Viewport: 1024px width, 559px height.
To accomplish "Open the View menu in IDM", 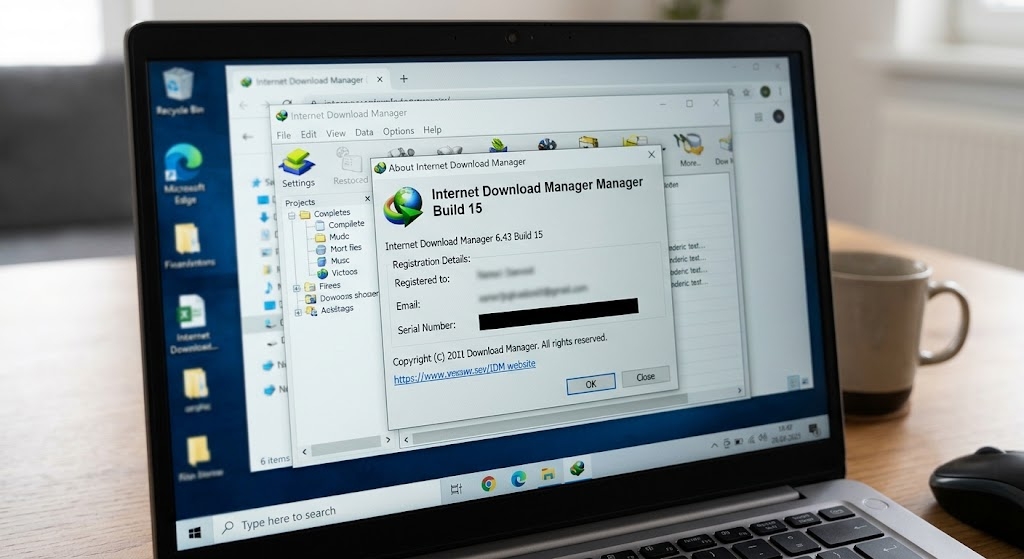I will [336, 133].
